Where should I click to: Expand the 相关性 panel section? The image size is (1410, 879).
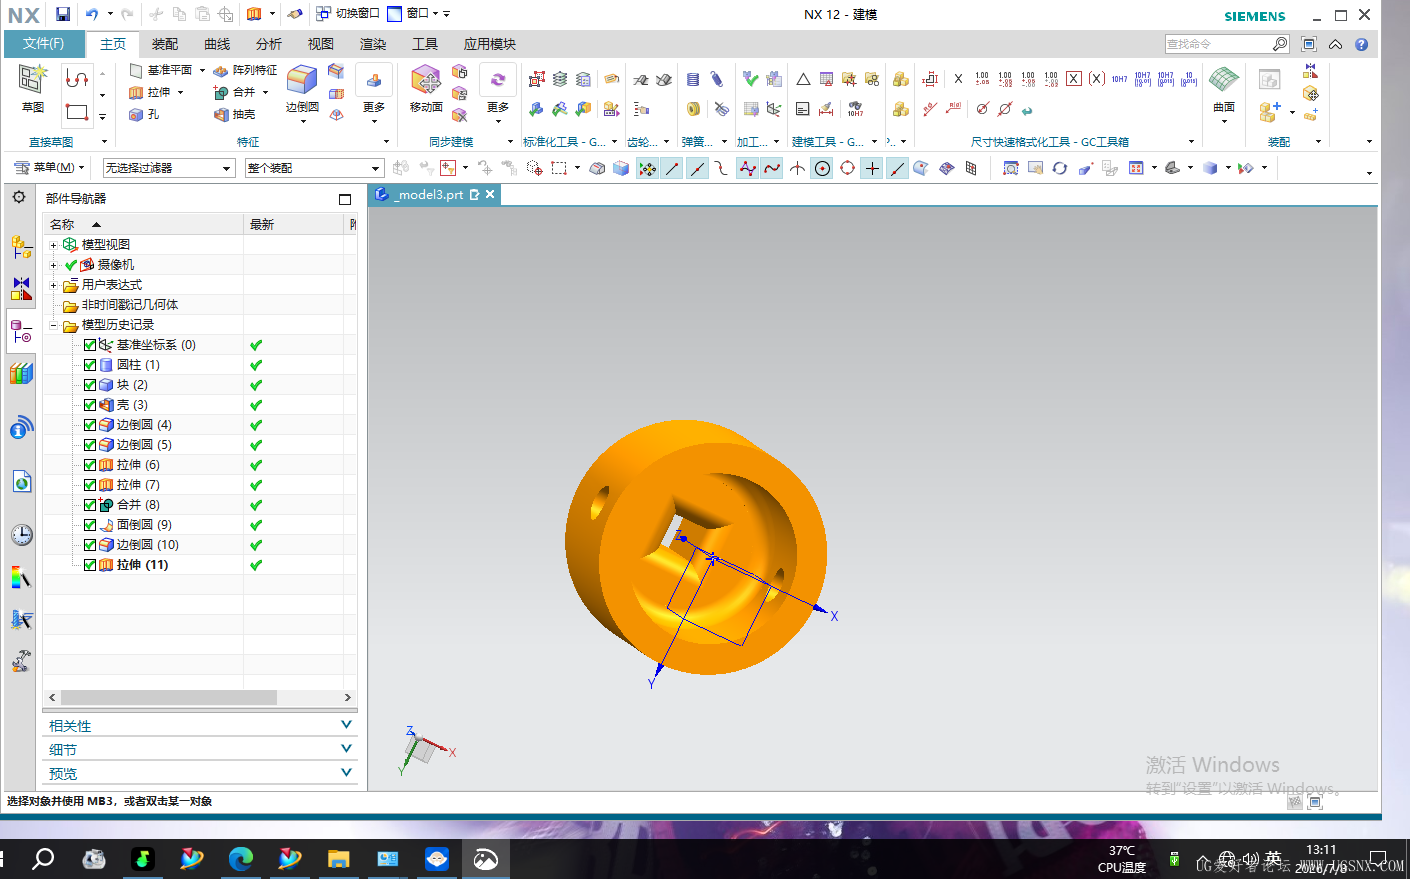click(201, 725)
